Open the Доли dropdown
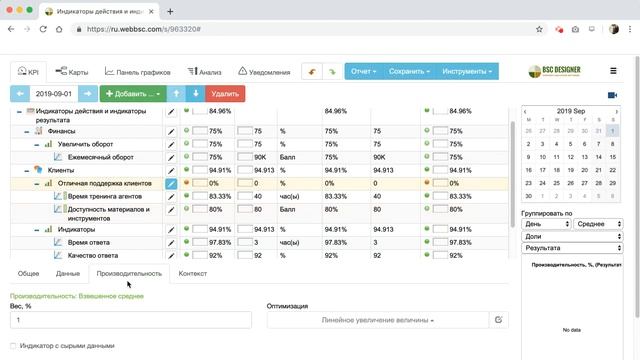640x360 pixels. pos(572,236)
